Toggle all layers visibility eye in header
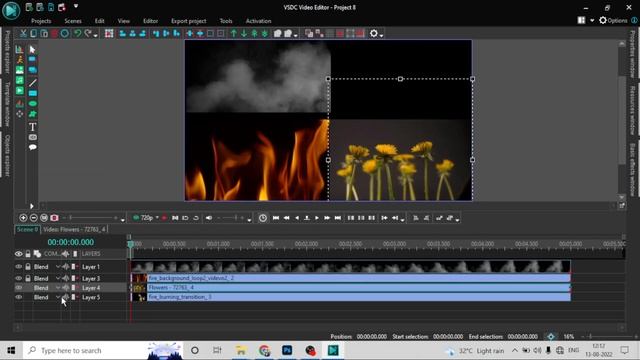 pyautogui.click(x=18, y=254)
